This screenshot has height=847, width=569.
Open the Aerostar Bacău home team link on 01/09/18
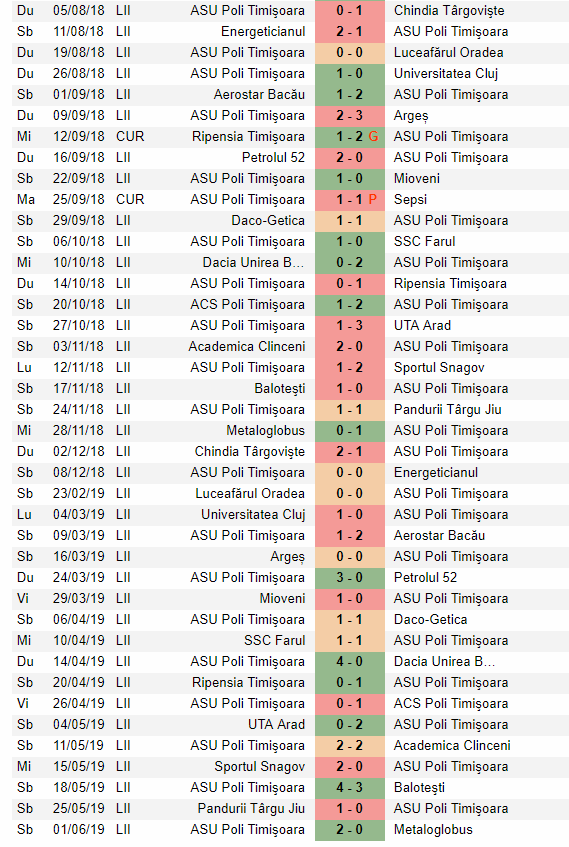point(259,95)
